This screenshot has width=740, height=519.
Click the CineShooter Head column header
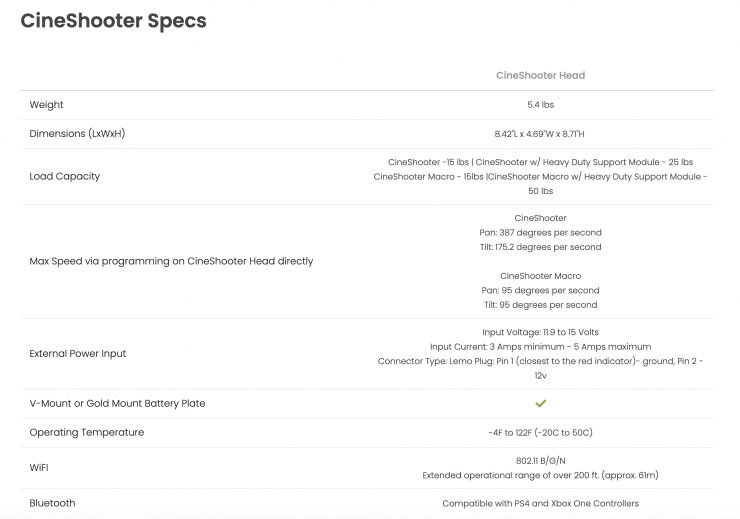[x=540, y=75]
